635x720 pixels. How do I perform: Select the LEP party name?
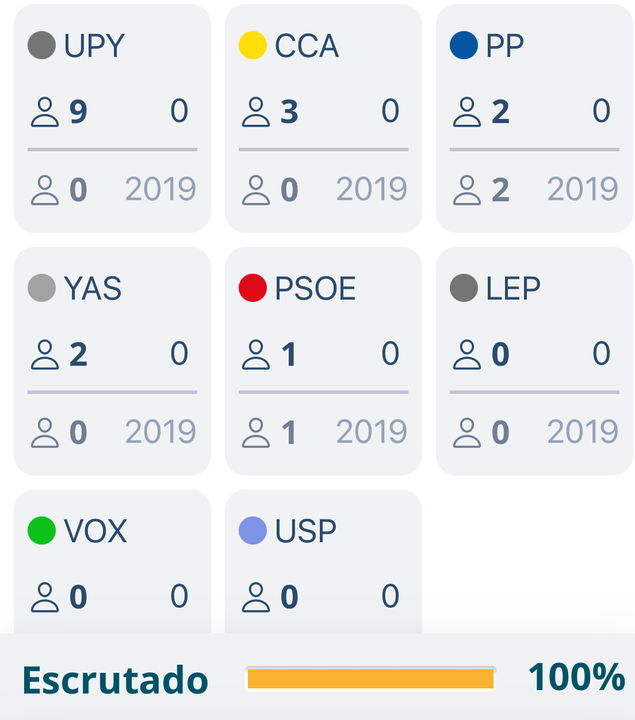(x=513, y=288)
